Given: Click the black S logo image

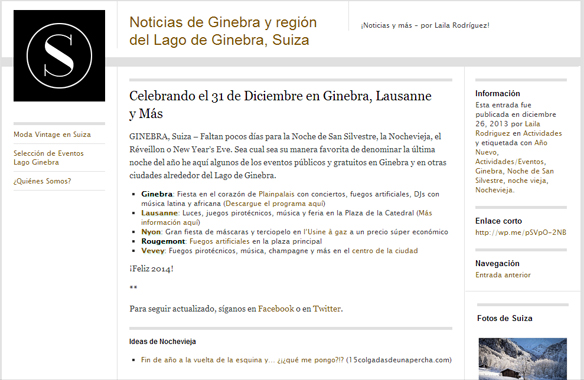Looking at the screenshot, I should [x=59, y=56].
